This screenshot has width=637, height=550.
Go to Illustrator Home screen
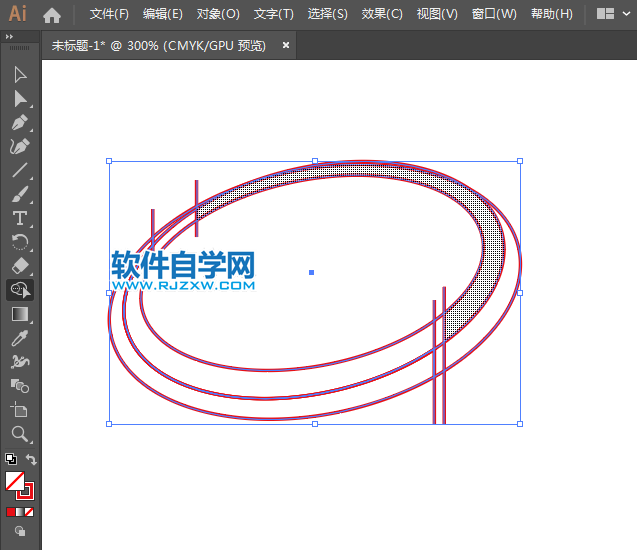pyautogui.click(x=52, y=15)
